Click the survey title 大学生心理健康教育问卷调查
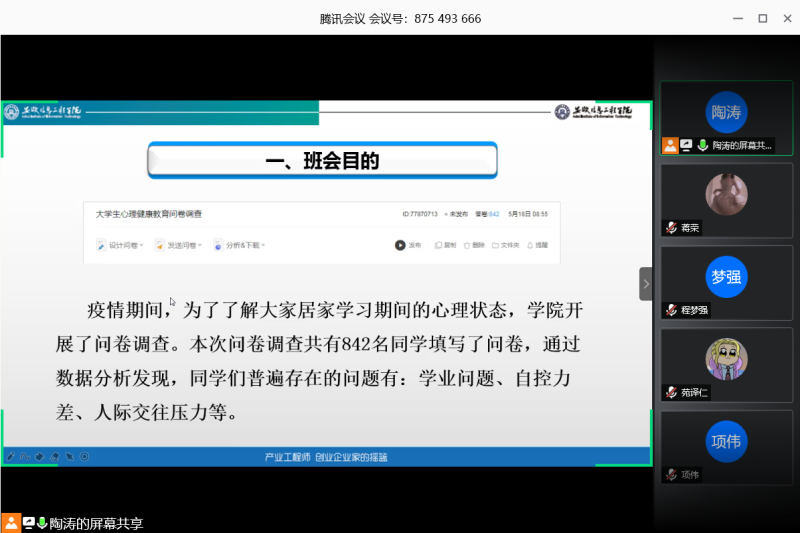Screen dimensions: 800x533 (x=149, y=214)
